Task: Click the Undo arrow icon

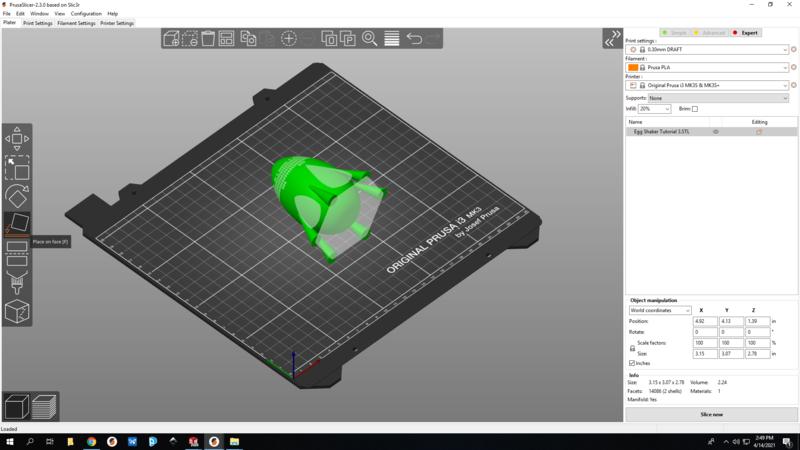Action: click(x=414, y=38)
